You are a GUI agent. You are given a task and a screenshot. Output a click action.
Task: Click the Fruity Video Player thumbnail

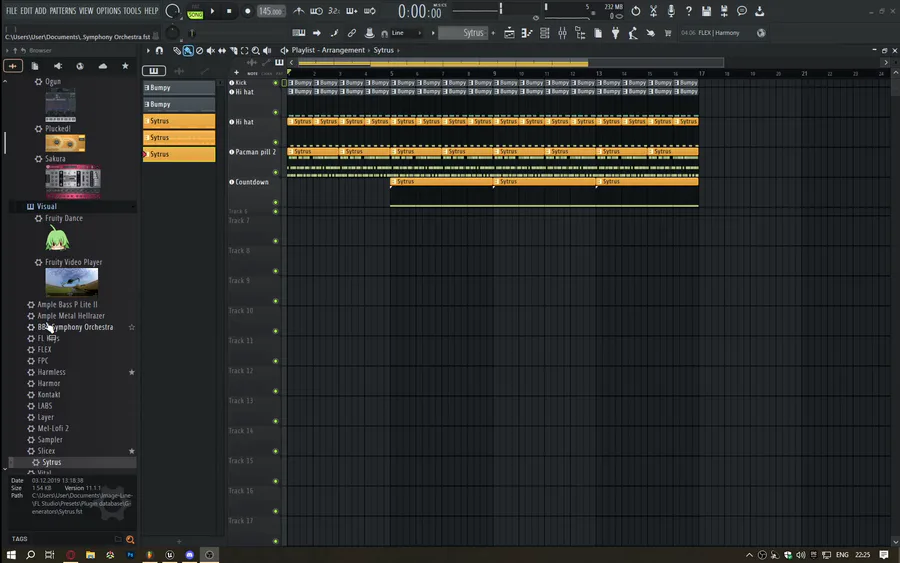[x=72, y=282]
